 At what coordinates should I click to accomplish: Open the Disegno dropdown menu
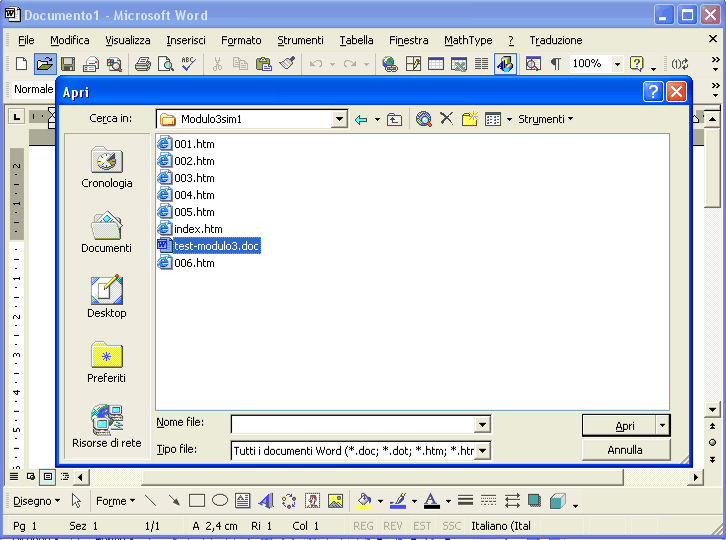(x=37, y=501)
